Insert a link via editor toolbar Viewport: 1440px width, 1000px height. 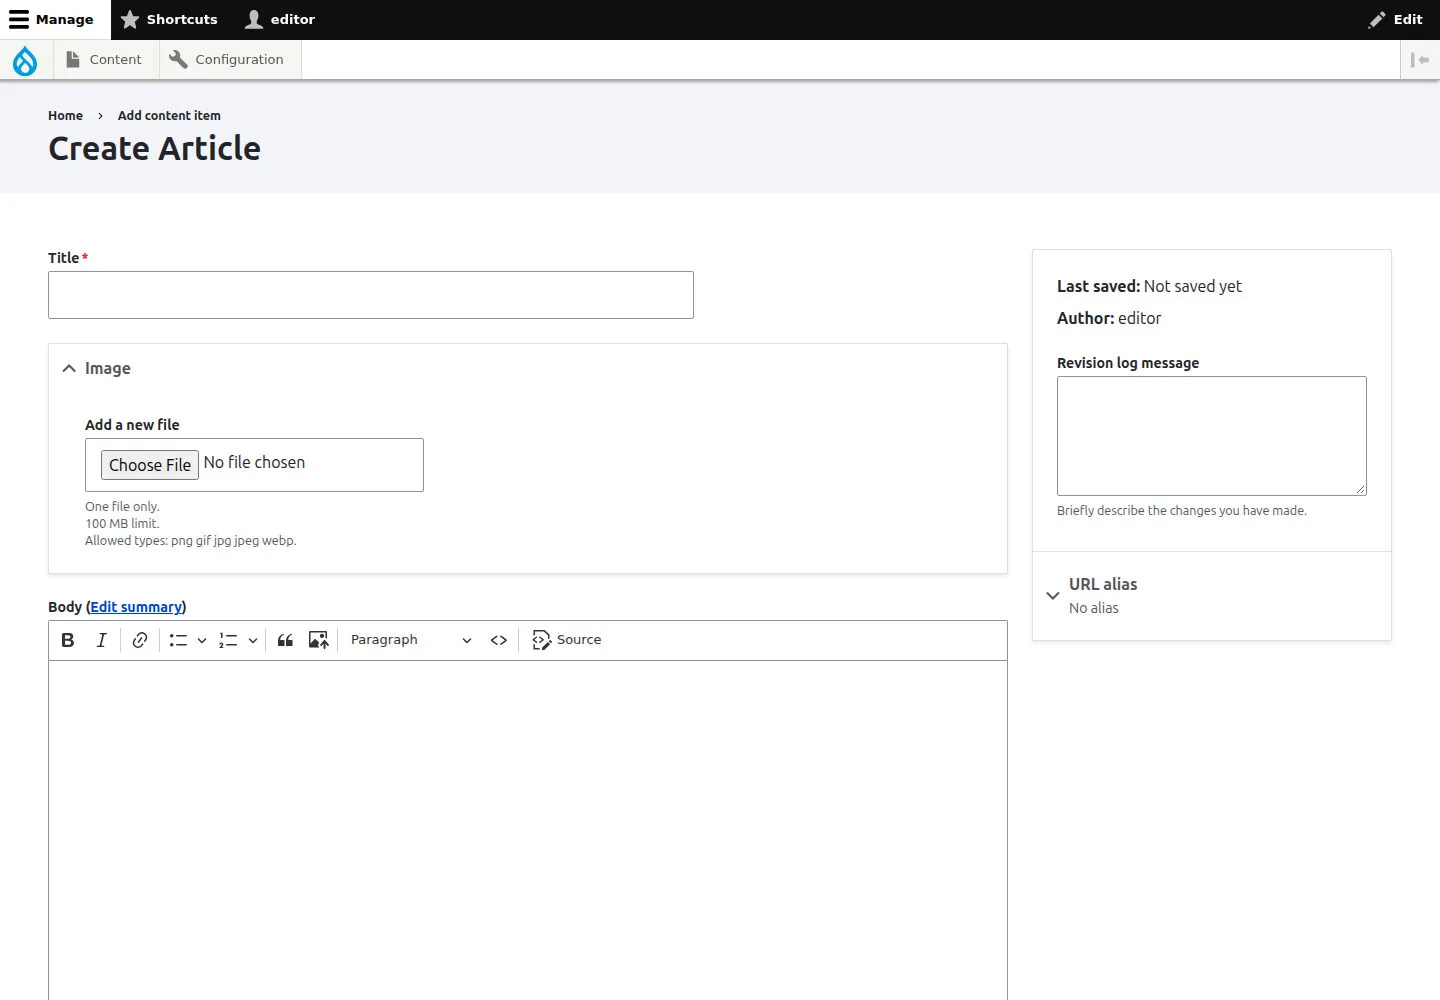pyautogui.click(x=140, y=640)
